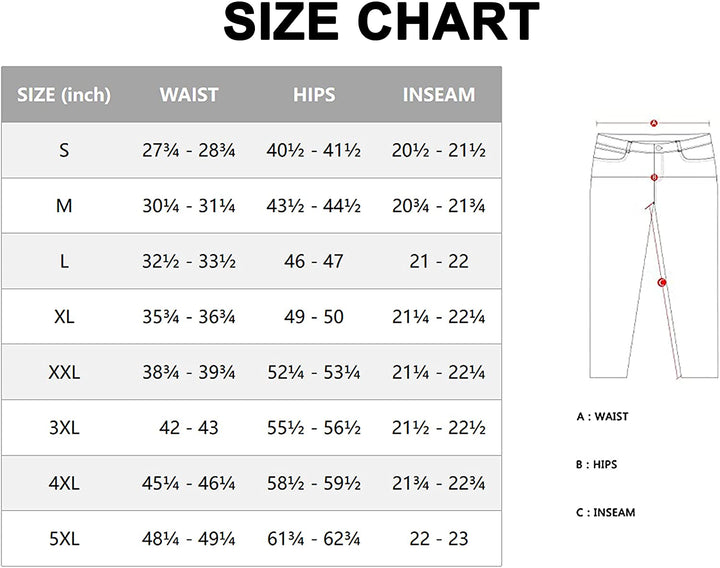Select the WAIST column header
This screenshot has width=720, height=568.
pos(189,95)
